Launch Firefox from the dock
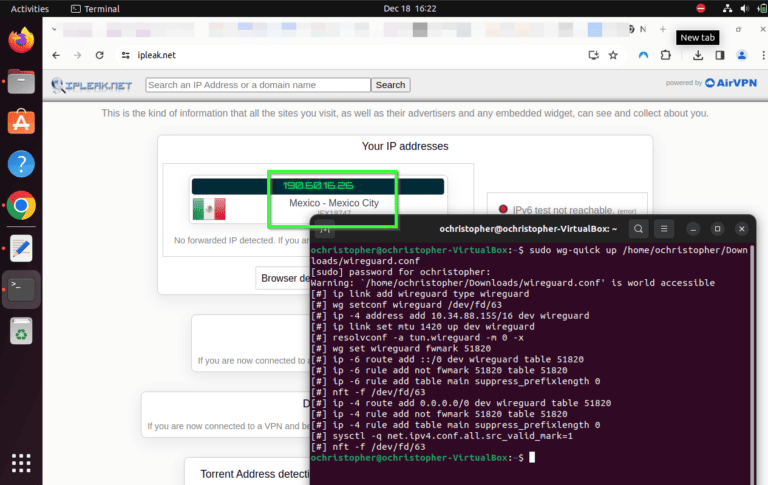 [21, 41]
